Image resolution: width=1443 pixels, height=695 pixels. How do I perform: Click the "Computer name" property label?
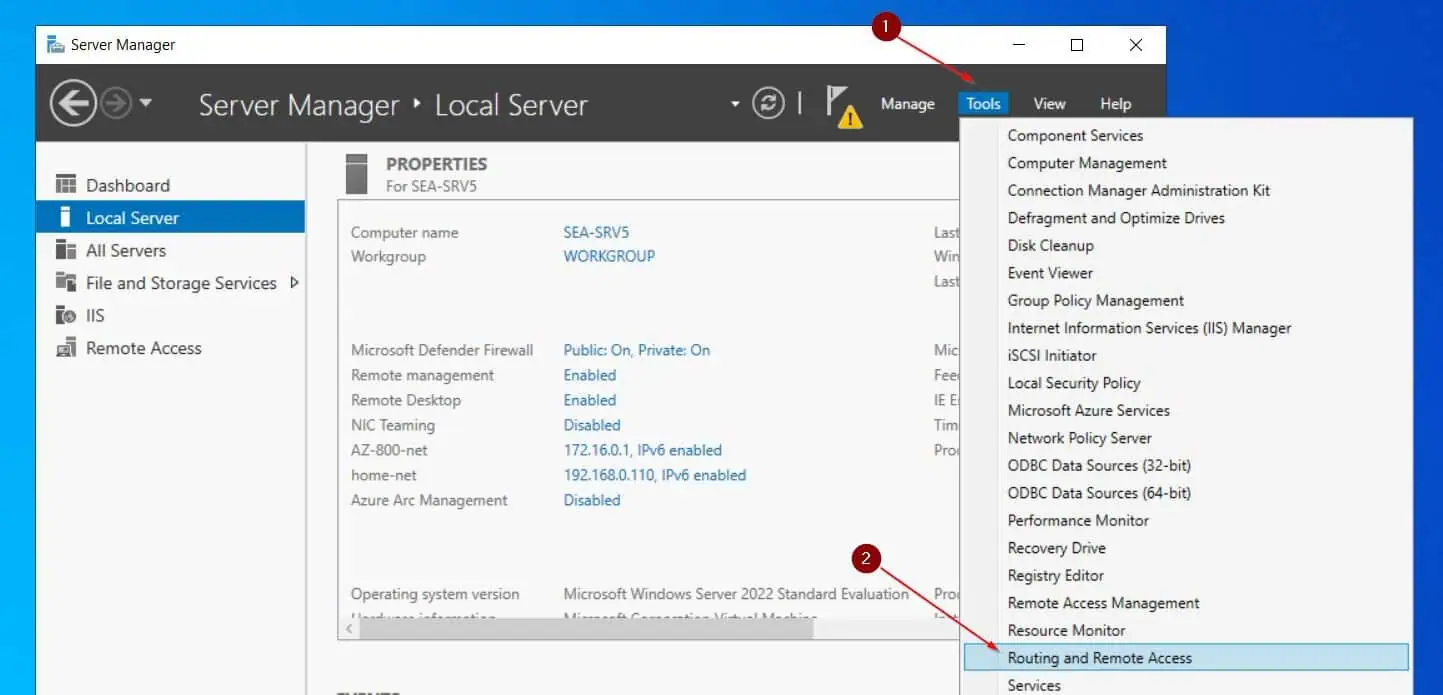(x=405, y=232)
